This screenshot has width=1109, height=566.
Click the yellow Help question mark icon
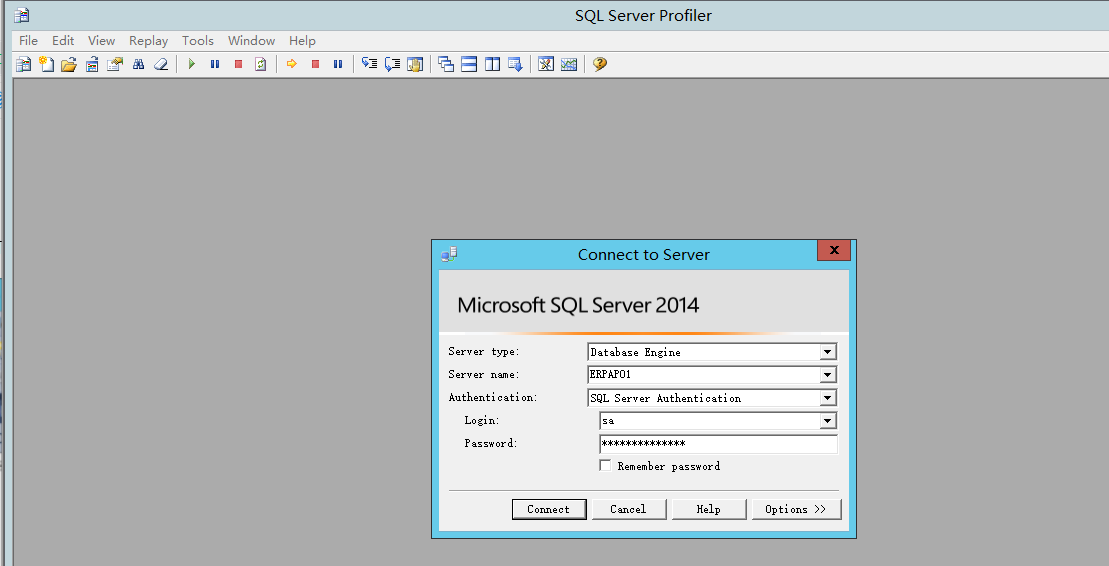600,64
